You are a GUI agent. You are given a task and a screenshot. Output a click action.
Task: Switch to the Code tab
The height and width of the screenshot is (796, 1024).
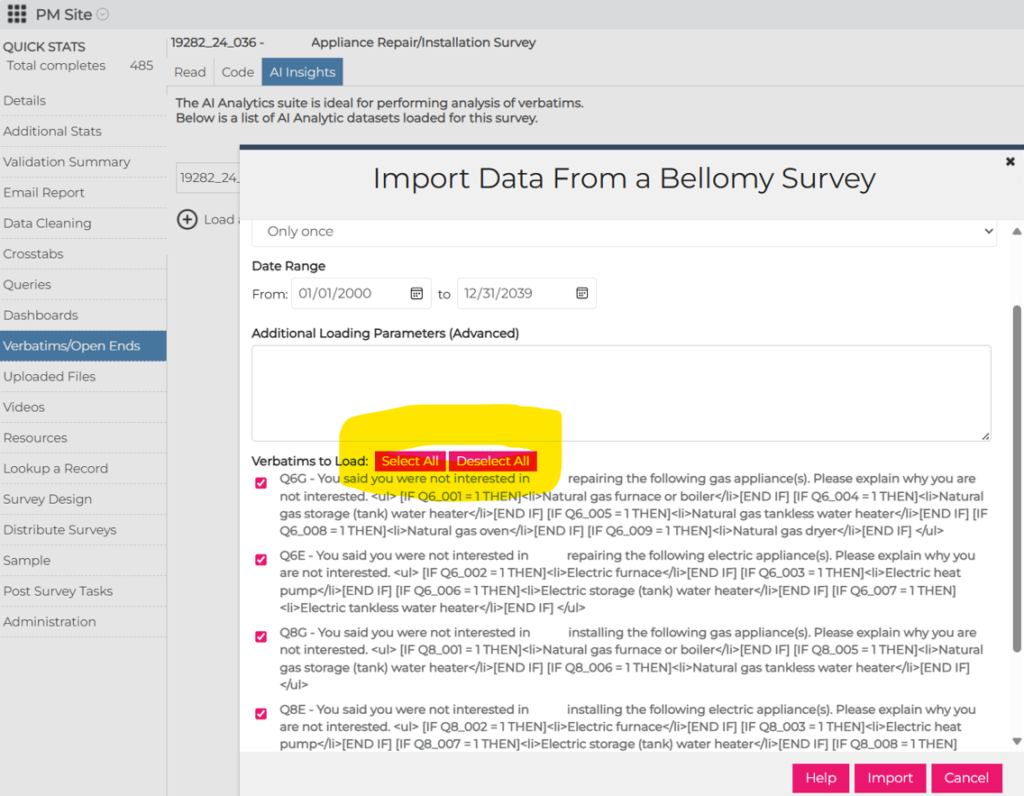[x=238, y=72]
